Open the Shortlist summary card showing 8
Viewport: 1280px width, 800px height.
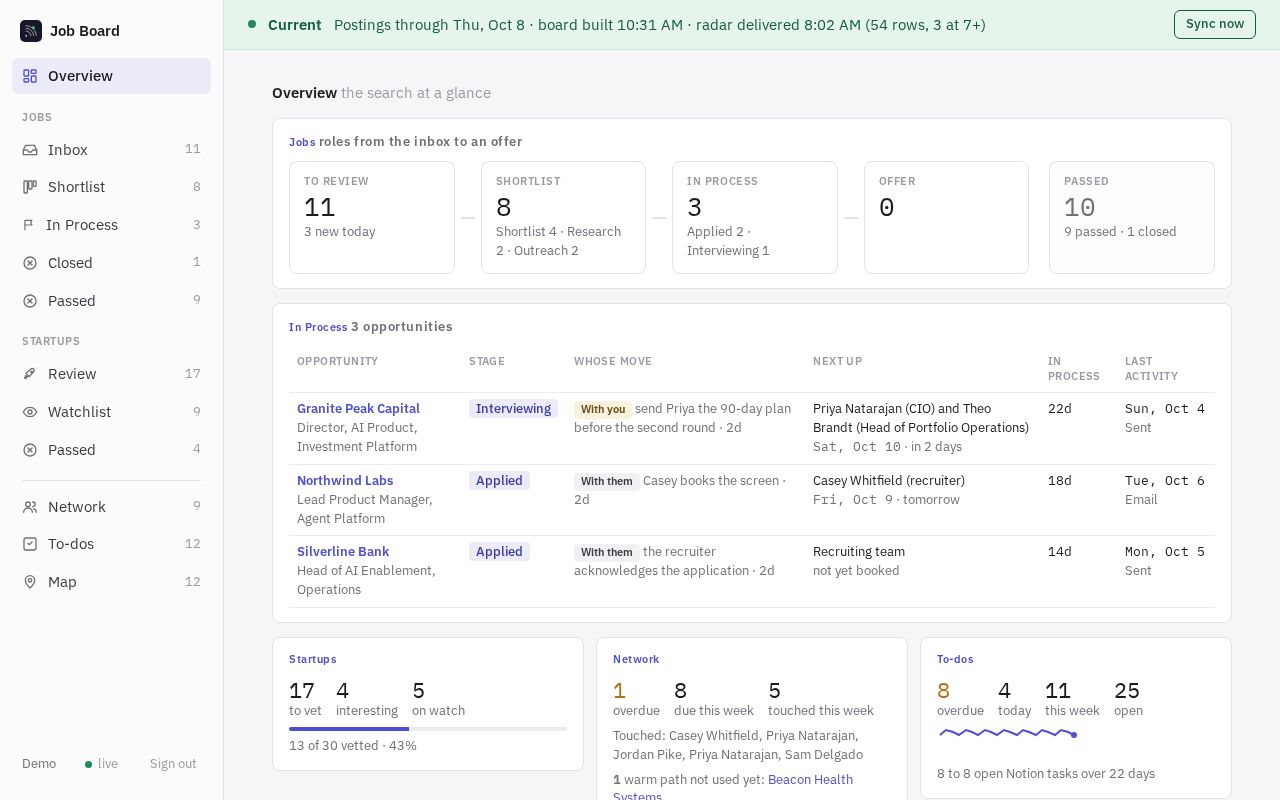click(563, 217)
